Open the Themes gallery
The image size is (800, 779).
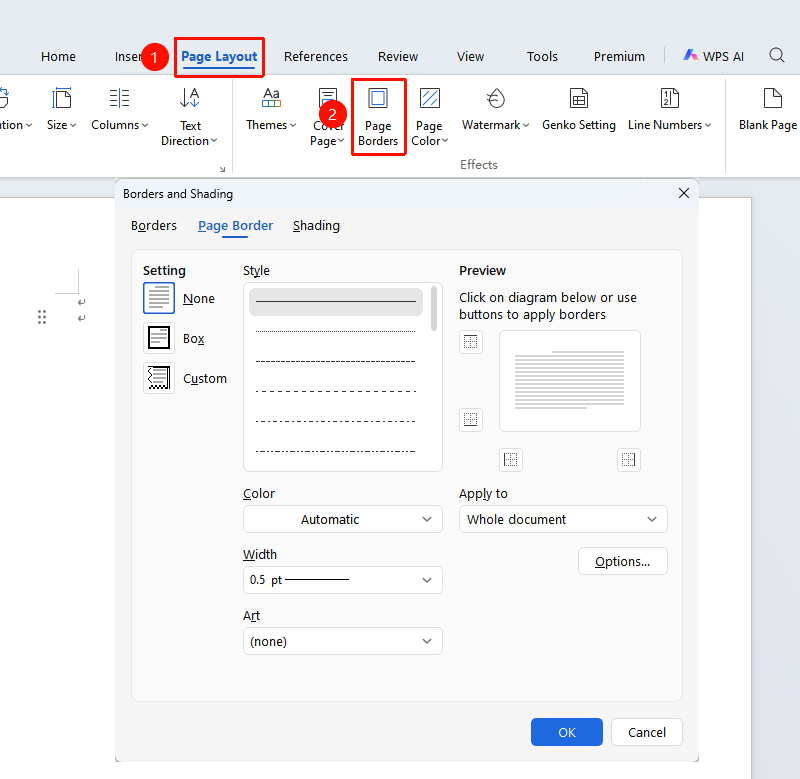pos(271,110)
